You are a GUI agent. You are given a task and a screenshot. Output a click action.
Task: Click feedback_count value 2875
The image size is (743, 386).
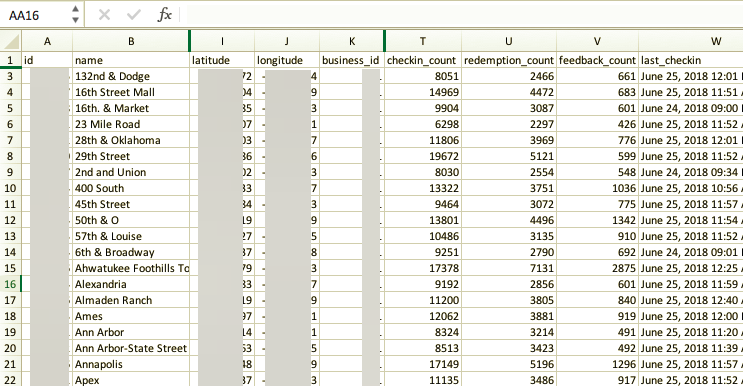(x=597, y=268)
